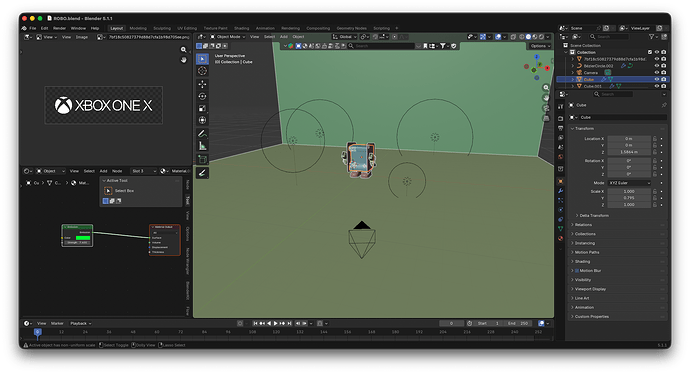This screenshot has height=373, width=690.
Task: Toggle visibility eye for Camera in outliner
Action: point(657,73)
